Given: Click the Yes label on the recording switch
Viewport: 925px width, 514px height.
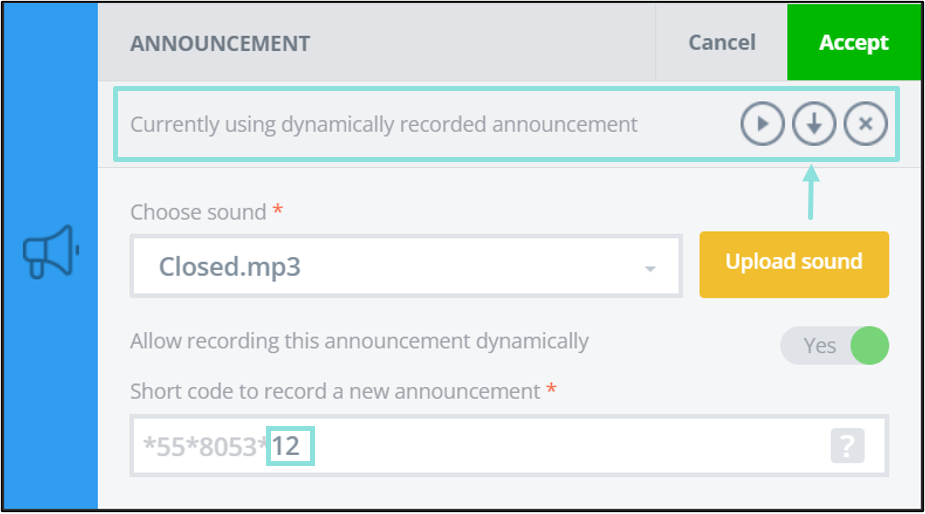Looking at the screenshot, I should pos(819,346).
